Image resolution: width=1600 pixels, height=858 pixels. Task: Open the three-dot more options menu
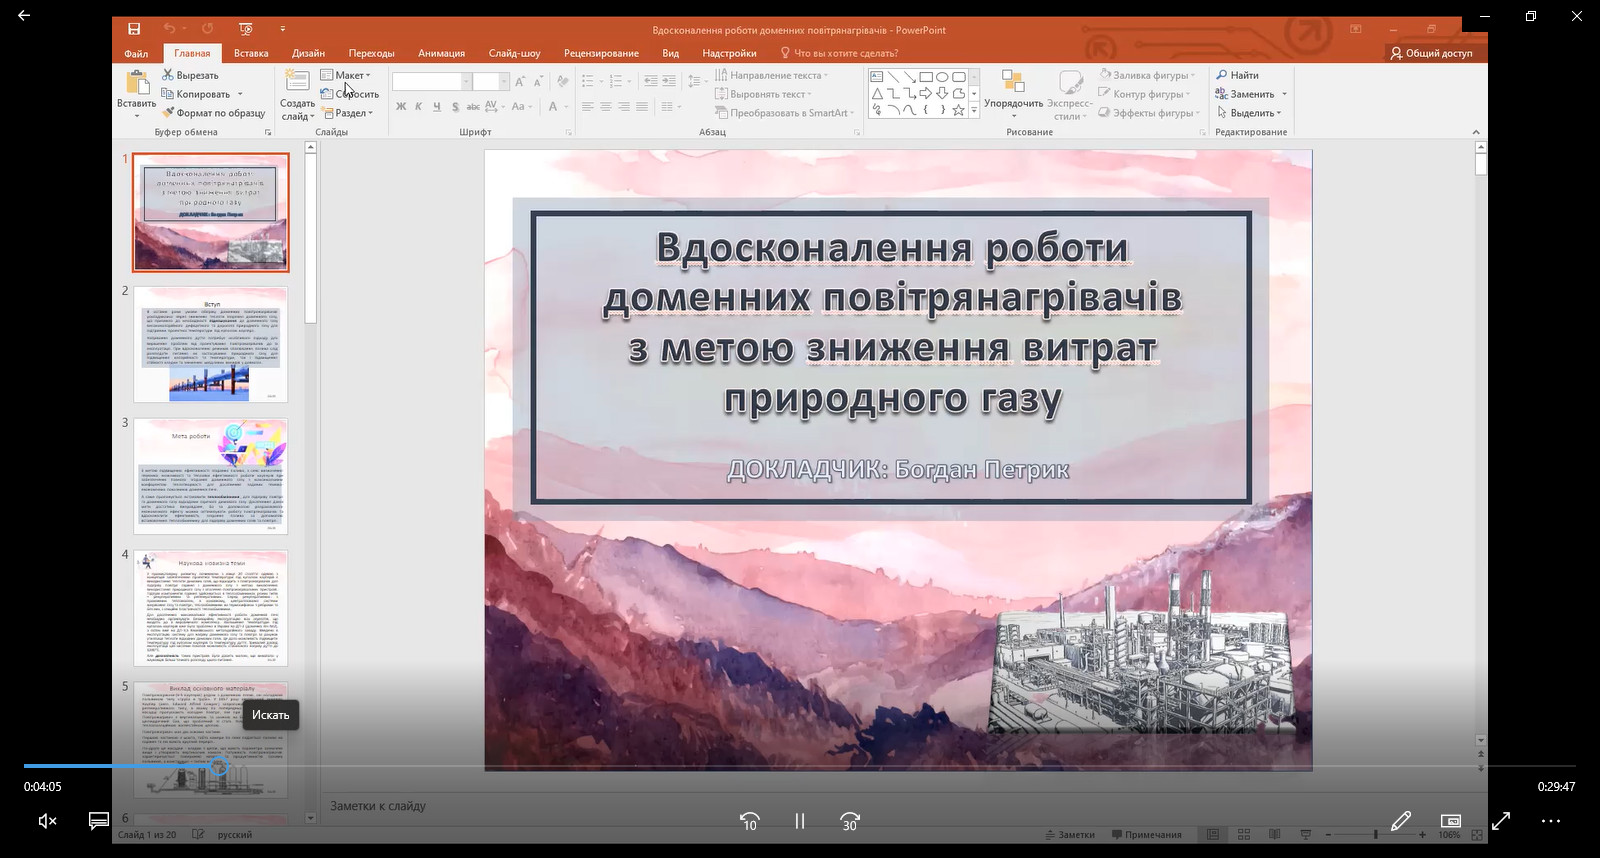[1550, 821]
